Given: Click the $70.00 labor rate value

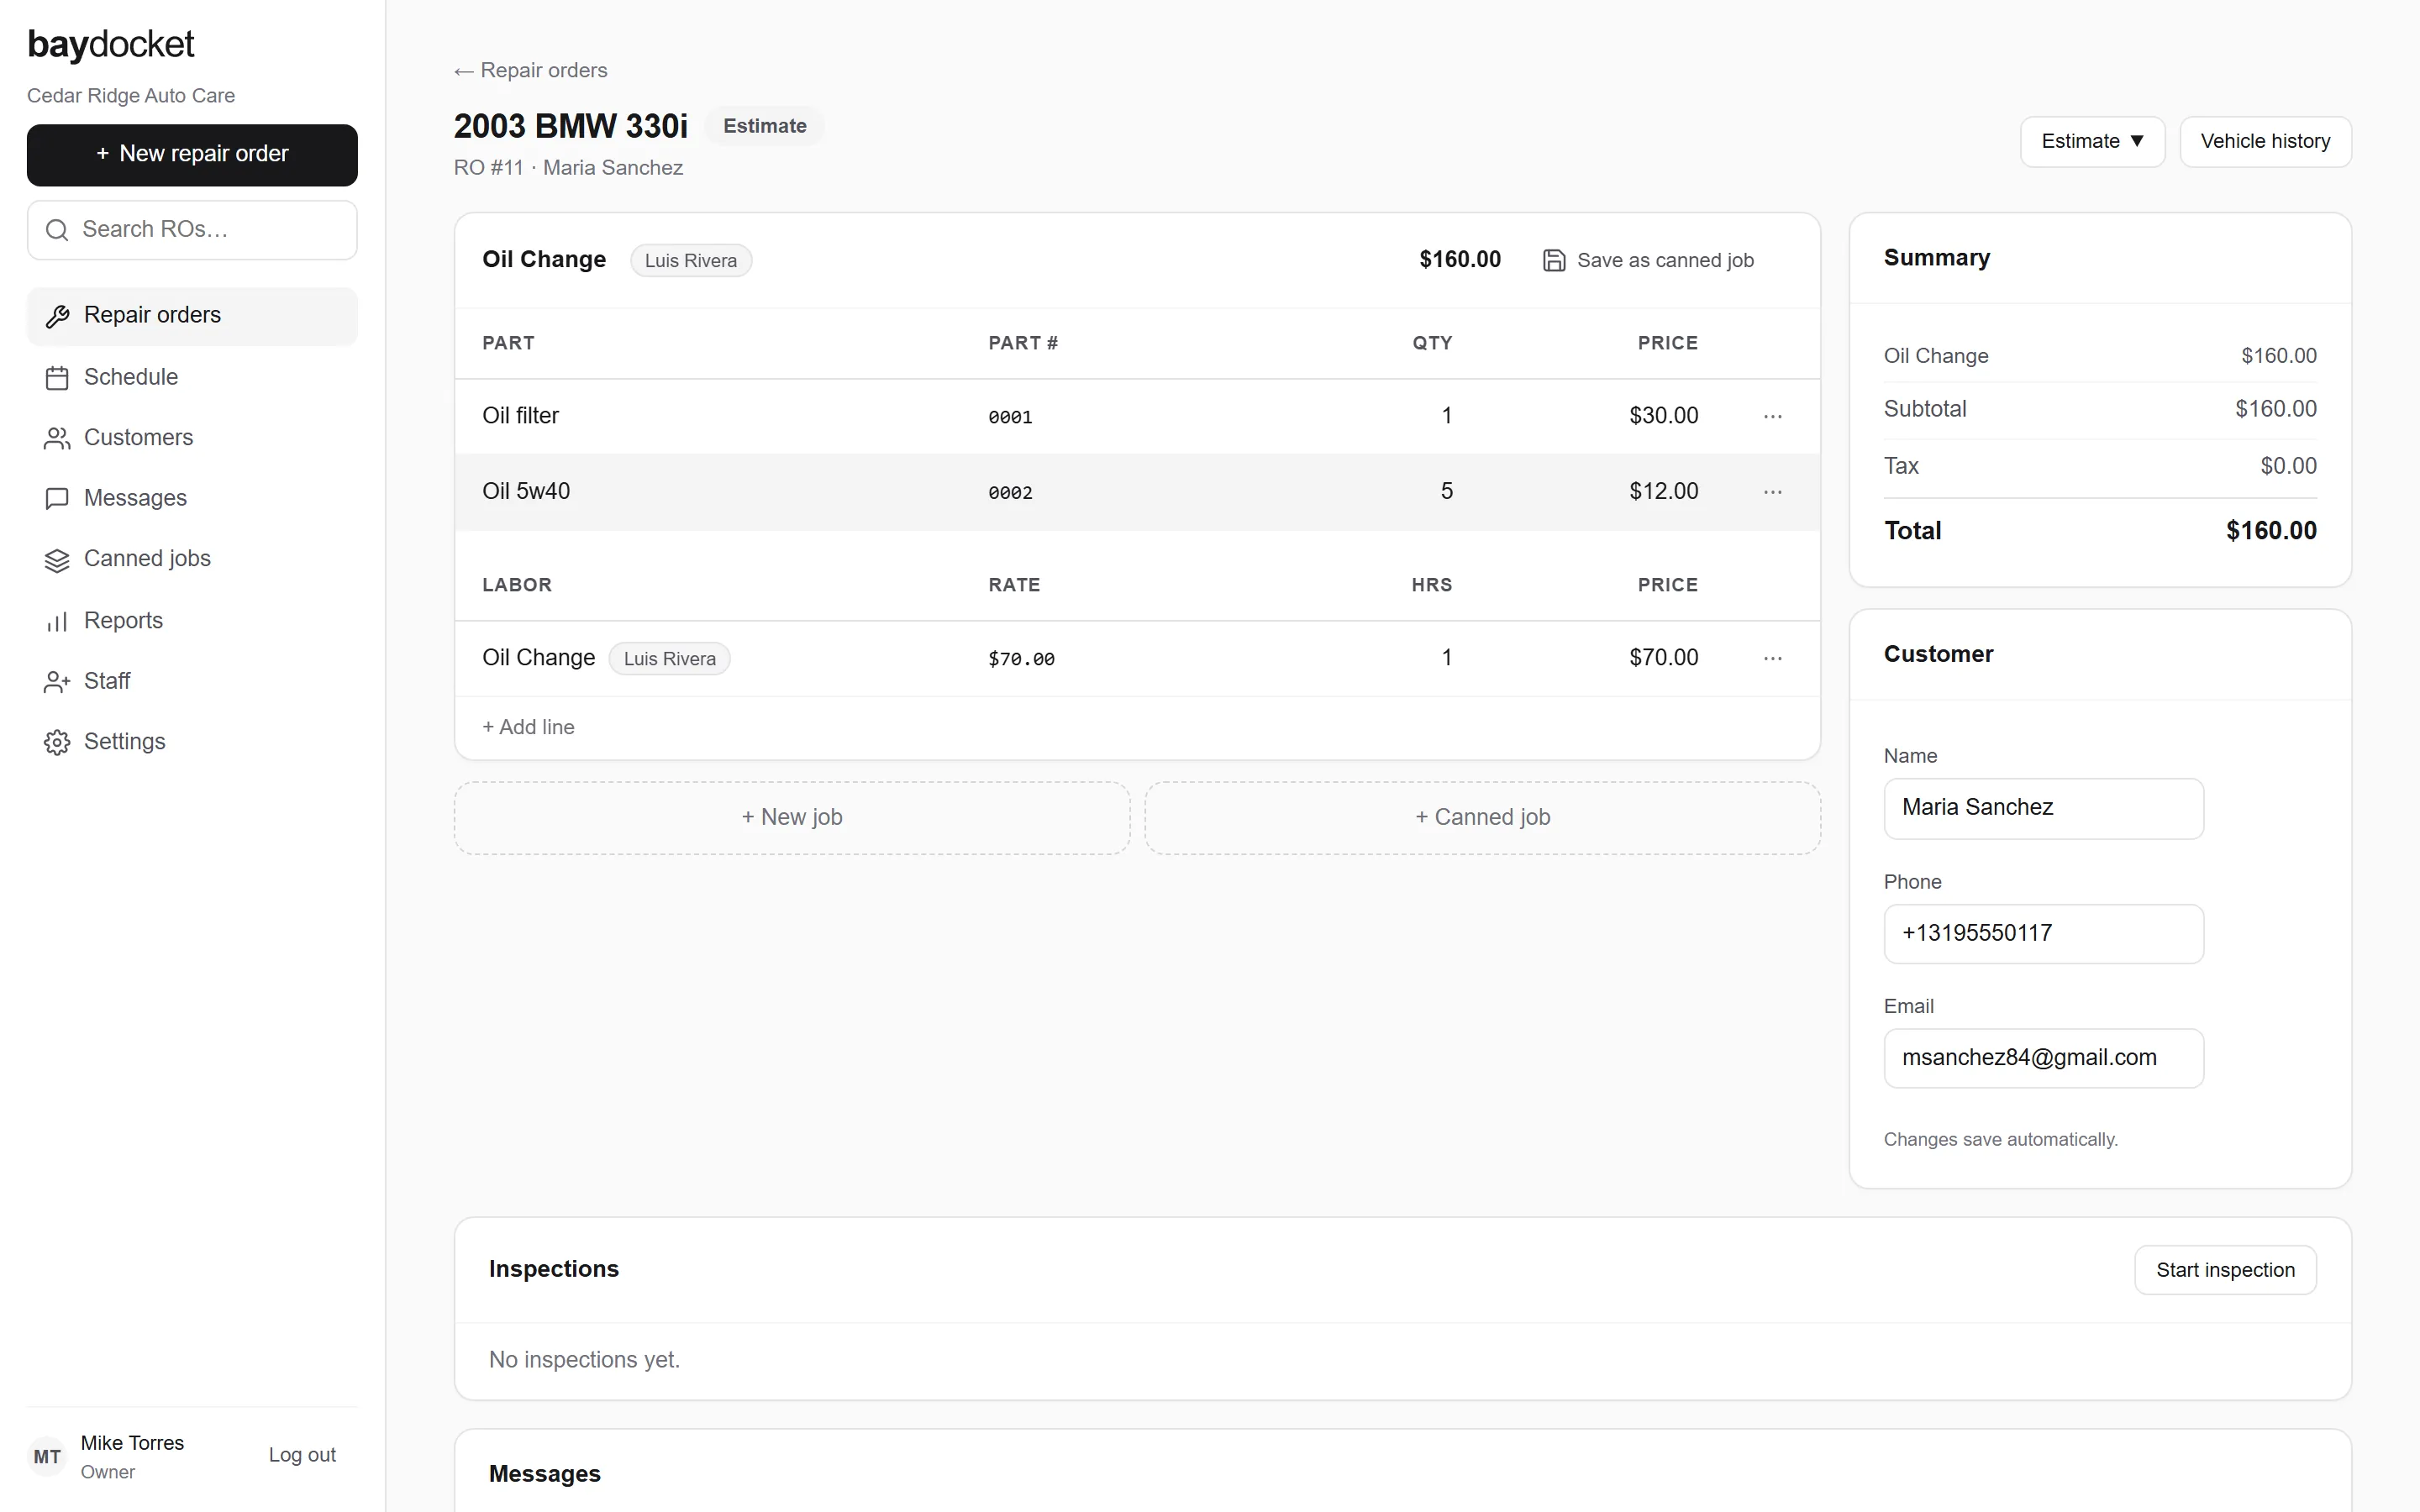Looking at the screenshot, I should (x=1021, y=659).
